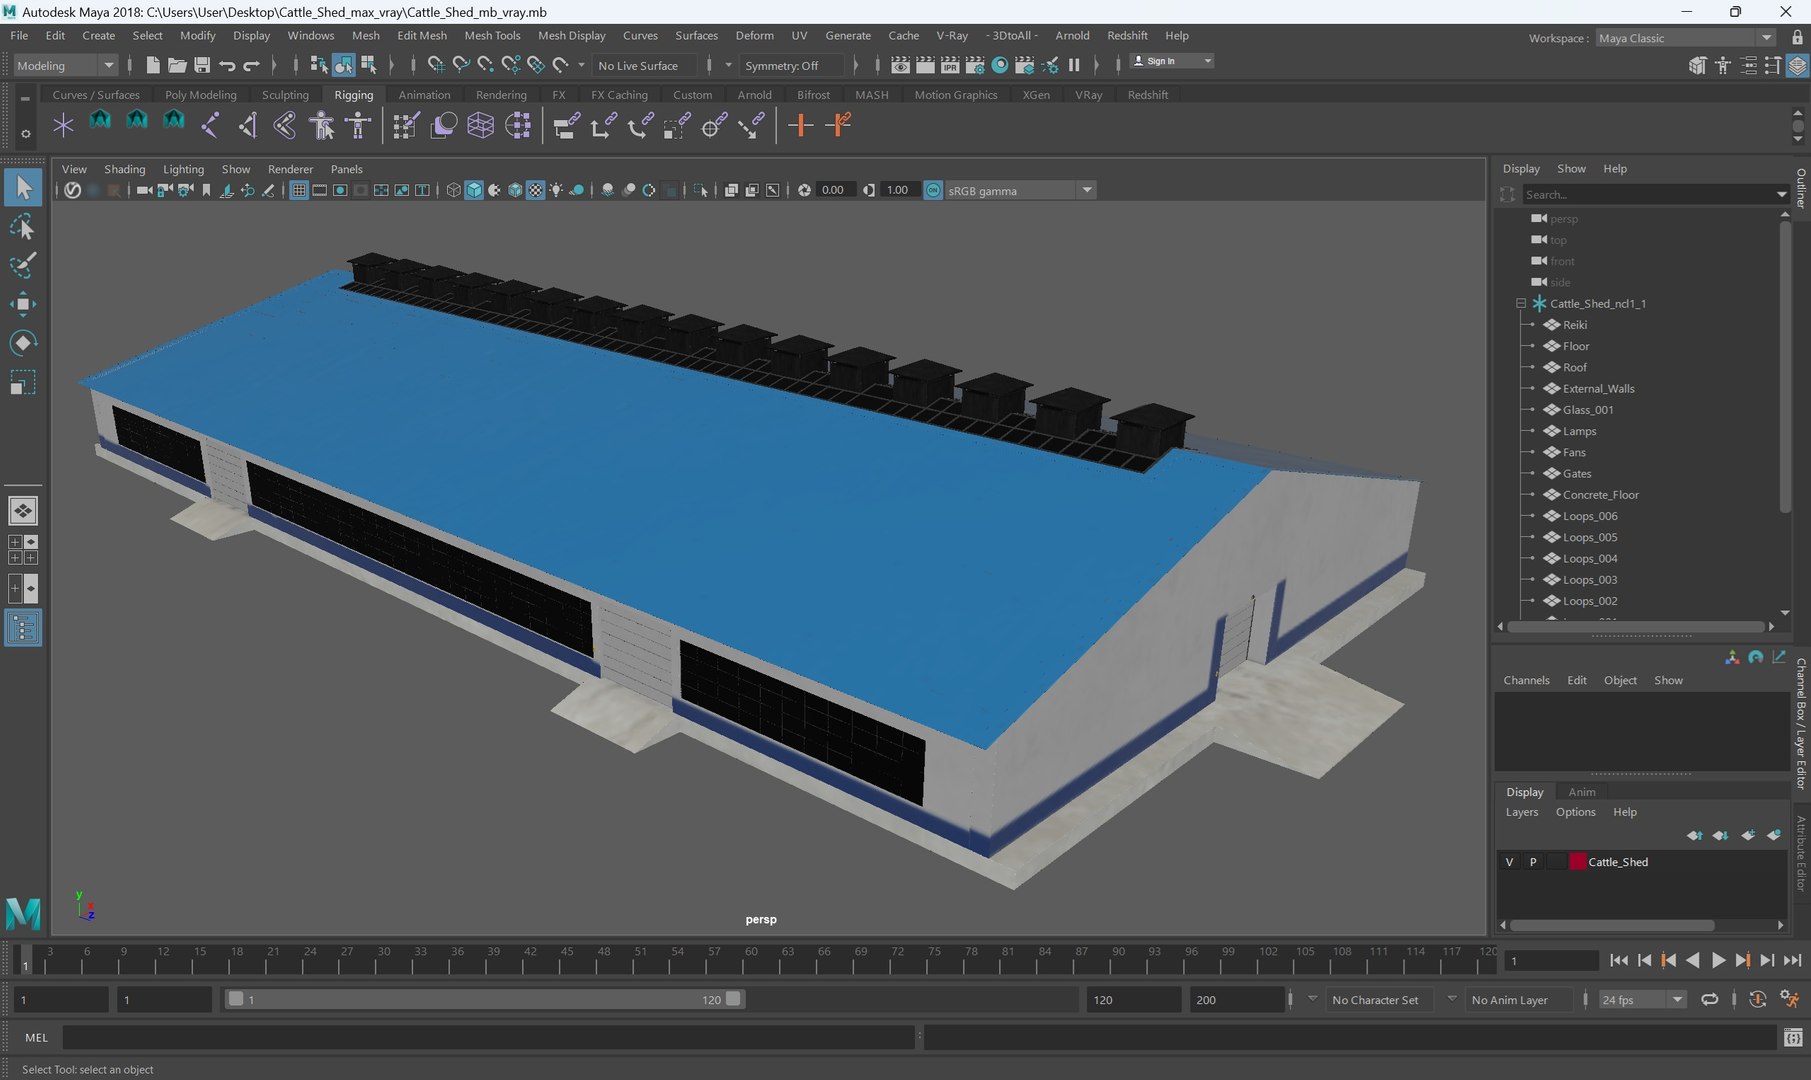Activate the Paint selection tool
Screen dimensions: 1811x1080
tap(23, 265)
